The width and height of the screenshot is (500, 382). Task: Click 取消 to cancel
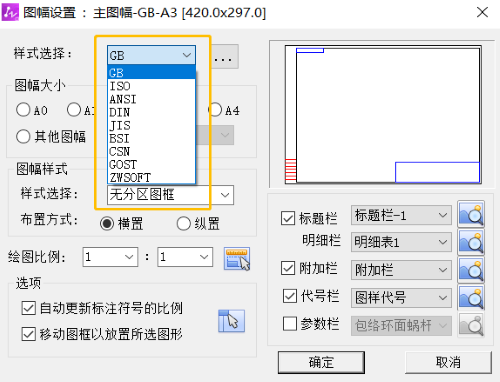click(x=448, y=362)
